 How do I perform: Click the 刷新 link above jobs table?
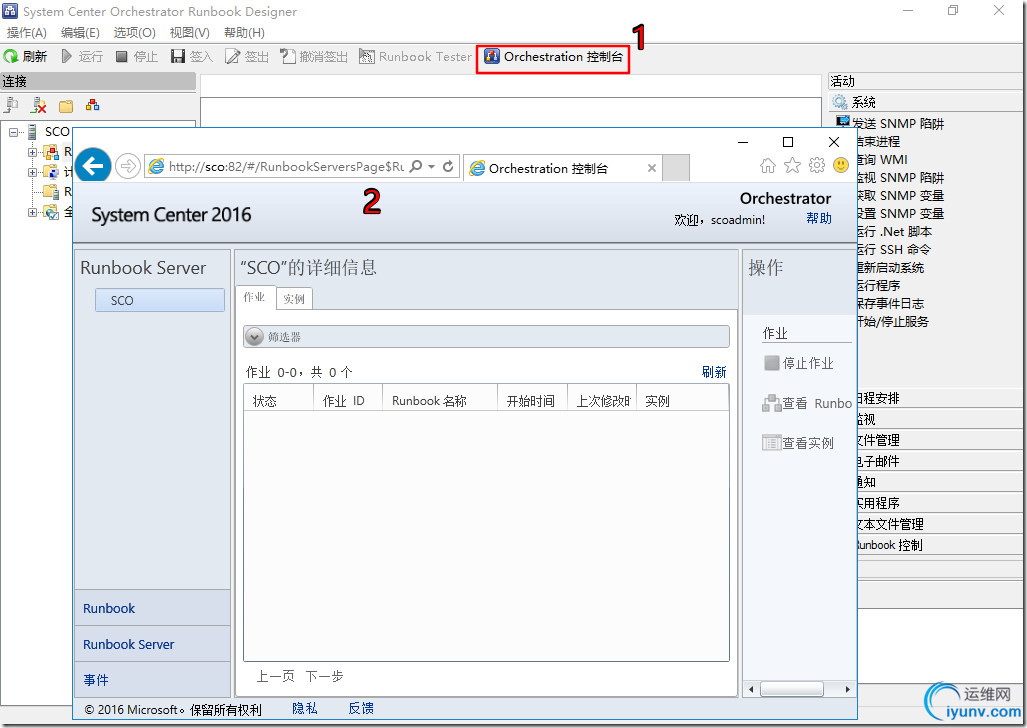tap(714, 372)
